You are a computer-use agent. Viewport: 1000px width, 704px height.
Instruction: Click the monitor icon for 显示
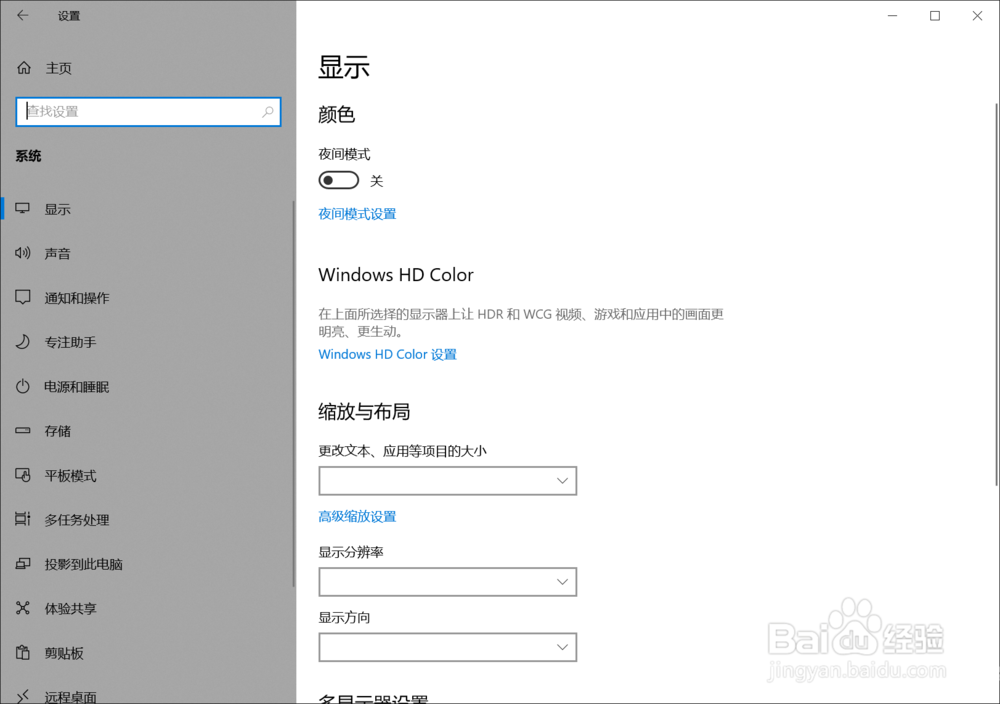click(x=23, y=209)
